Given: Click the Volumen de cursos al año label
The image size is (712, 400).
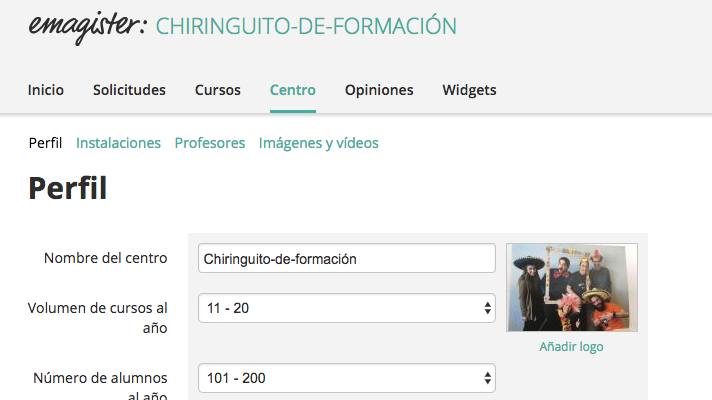Looking at the screenshot, I should point(98,318).
